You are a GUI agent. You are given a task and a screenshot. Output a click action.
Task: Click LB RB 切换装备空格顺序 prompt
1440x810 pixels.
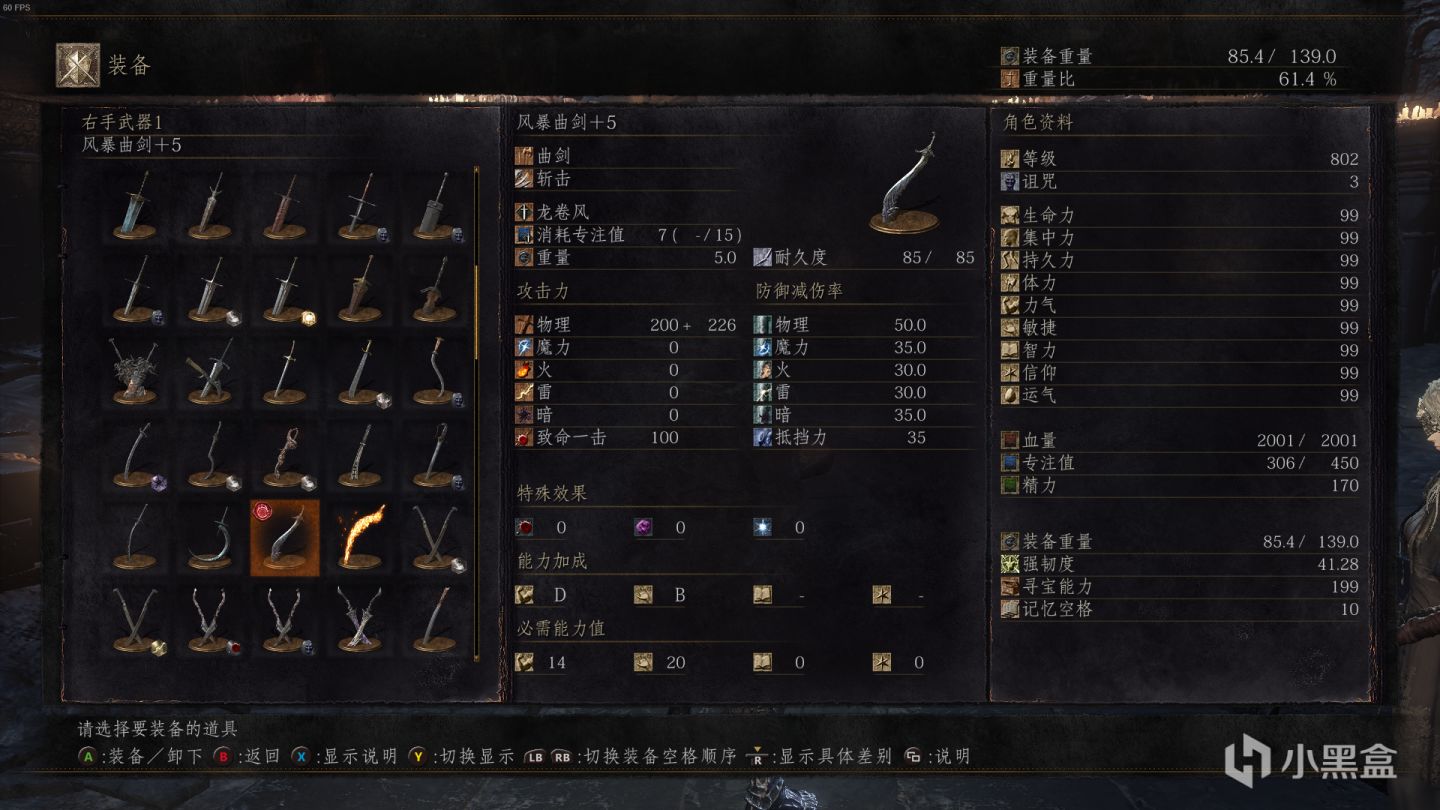point(630,756)
